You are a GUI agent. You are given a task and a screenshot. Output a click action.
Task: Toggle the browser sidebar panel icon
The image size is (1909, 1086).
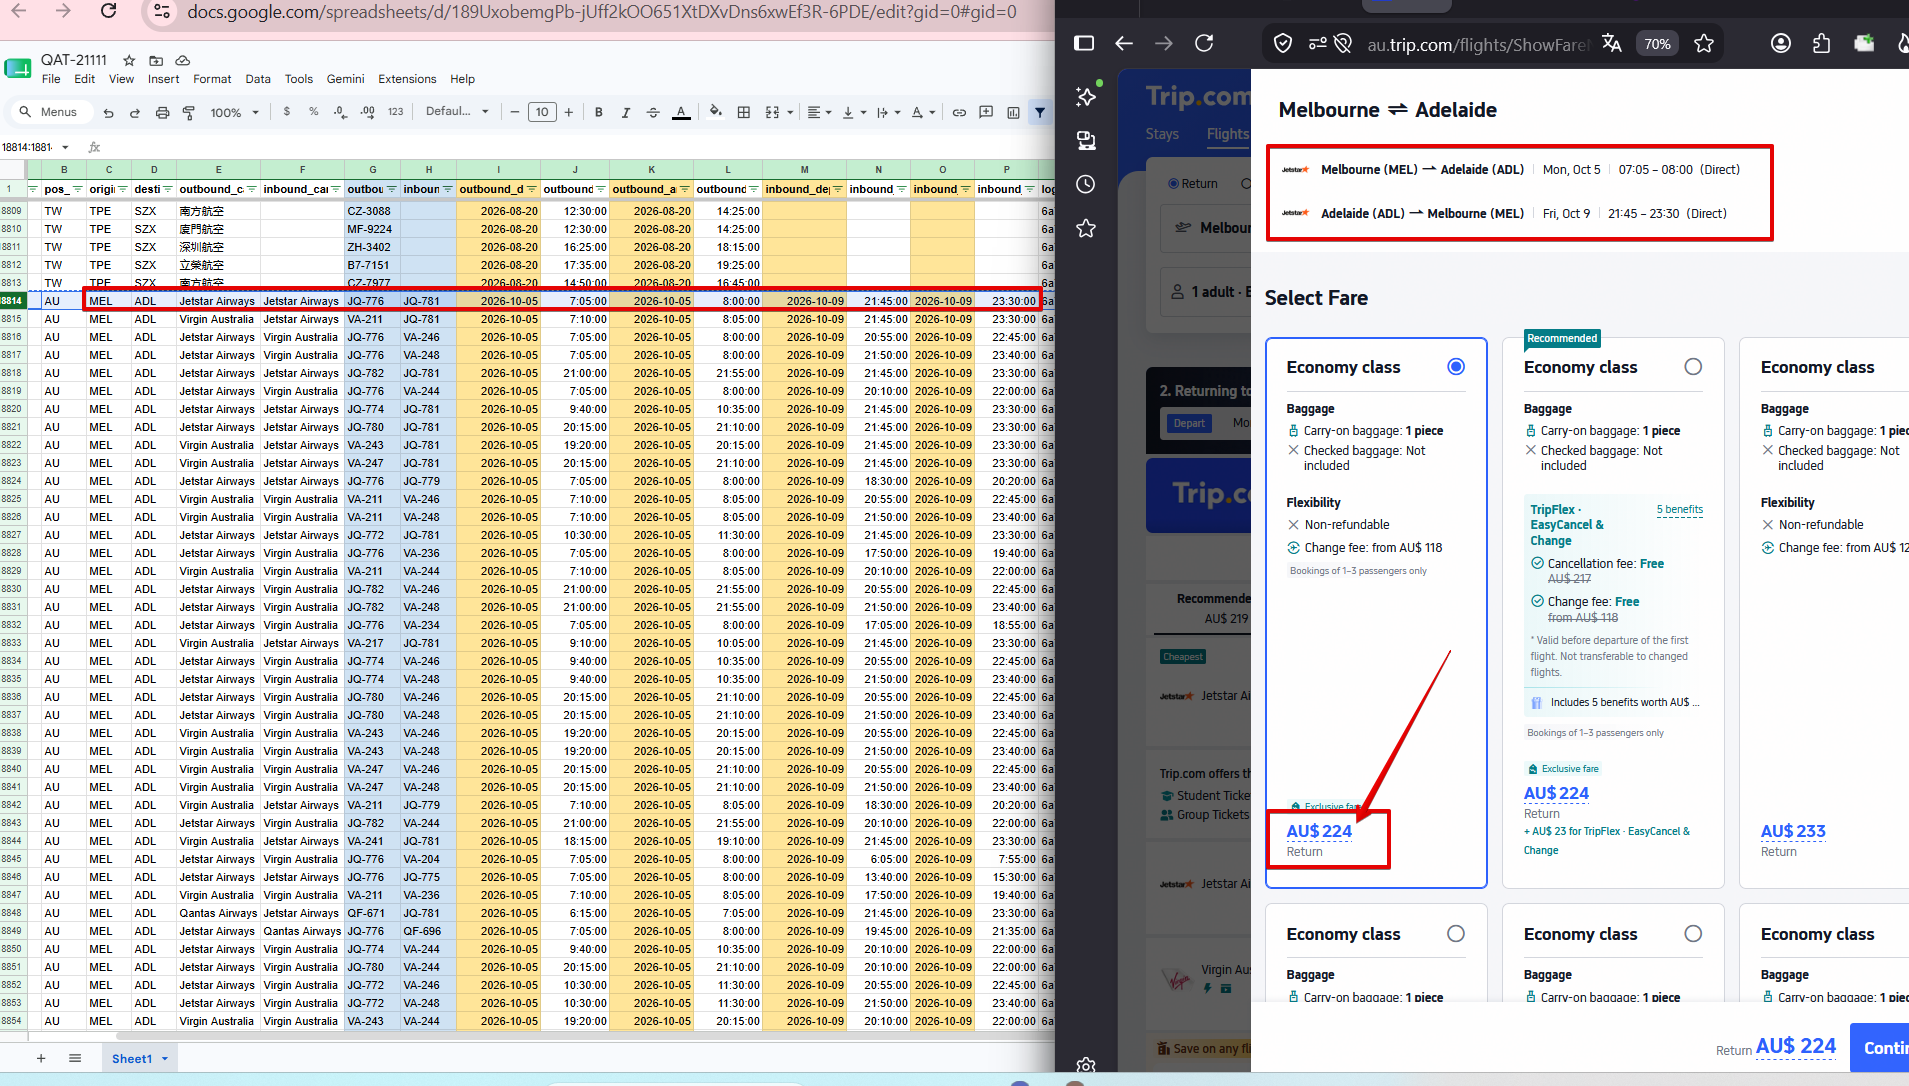[x=1084, y=43]
